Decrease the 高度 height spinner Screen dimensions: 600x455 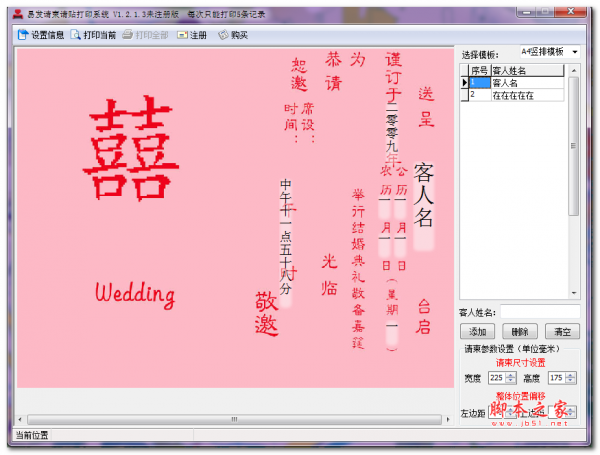pyautogui.click(x=571, y=381)
